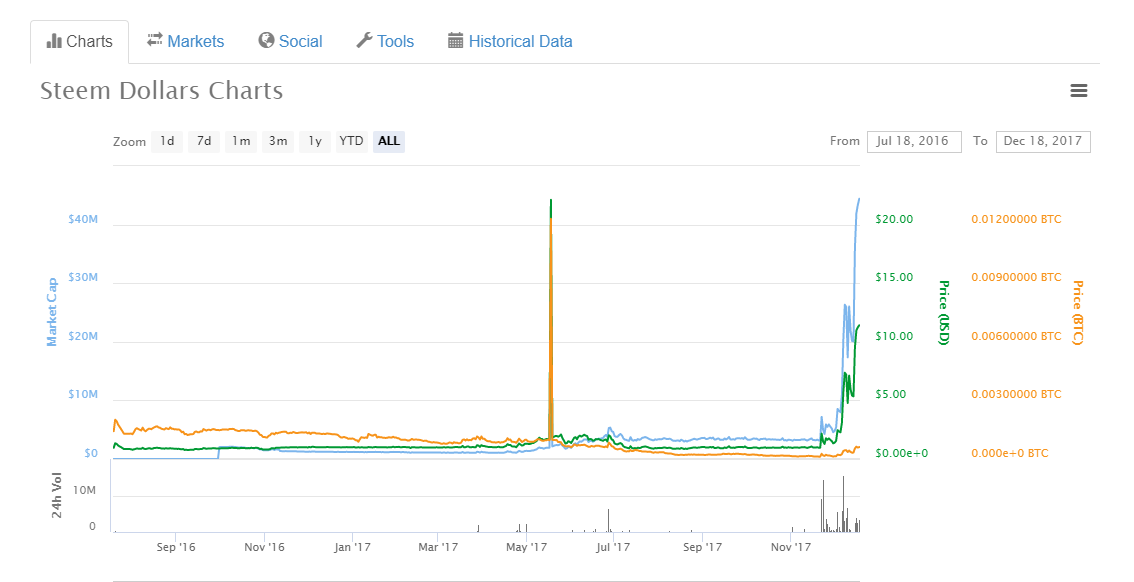Click the 0.01200000 BTC tick label
Viewport: 1134px width, 582px height.
click(x=1016, y=219)
